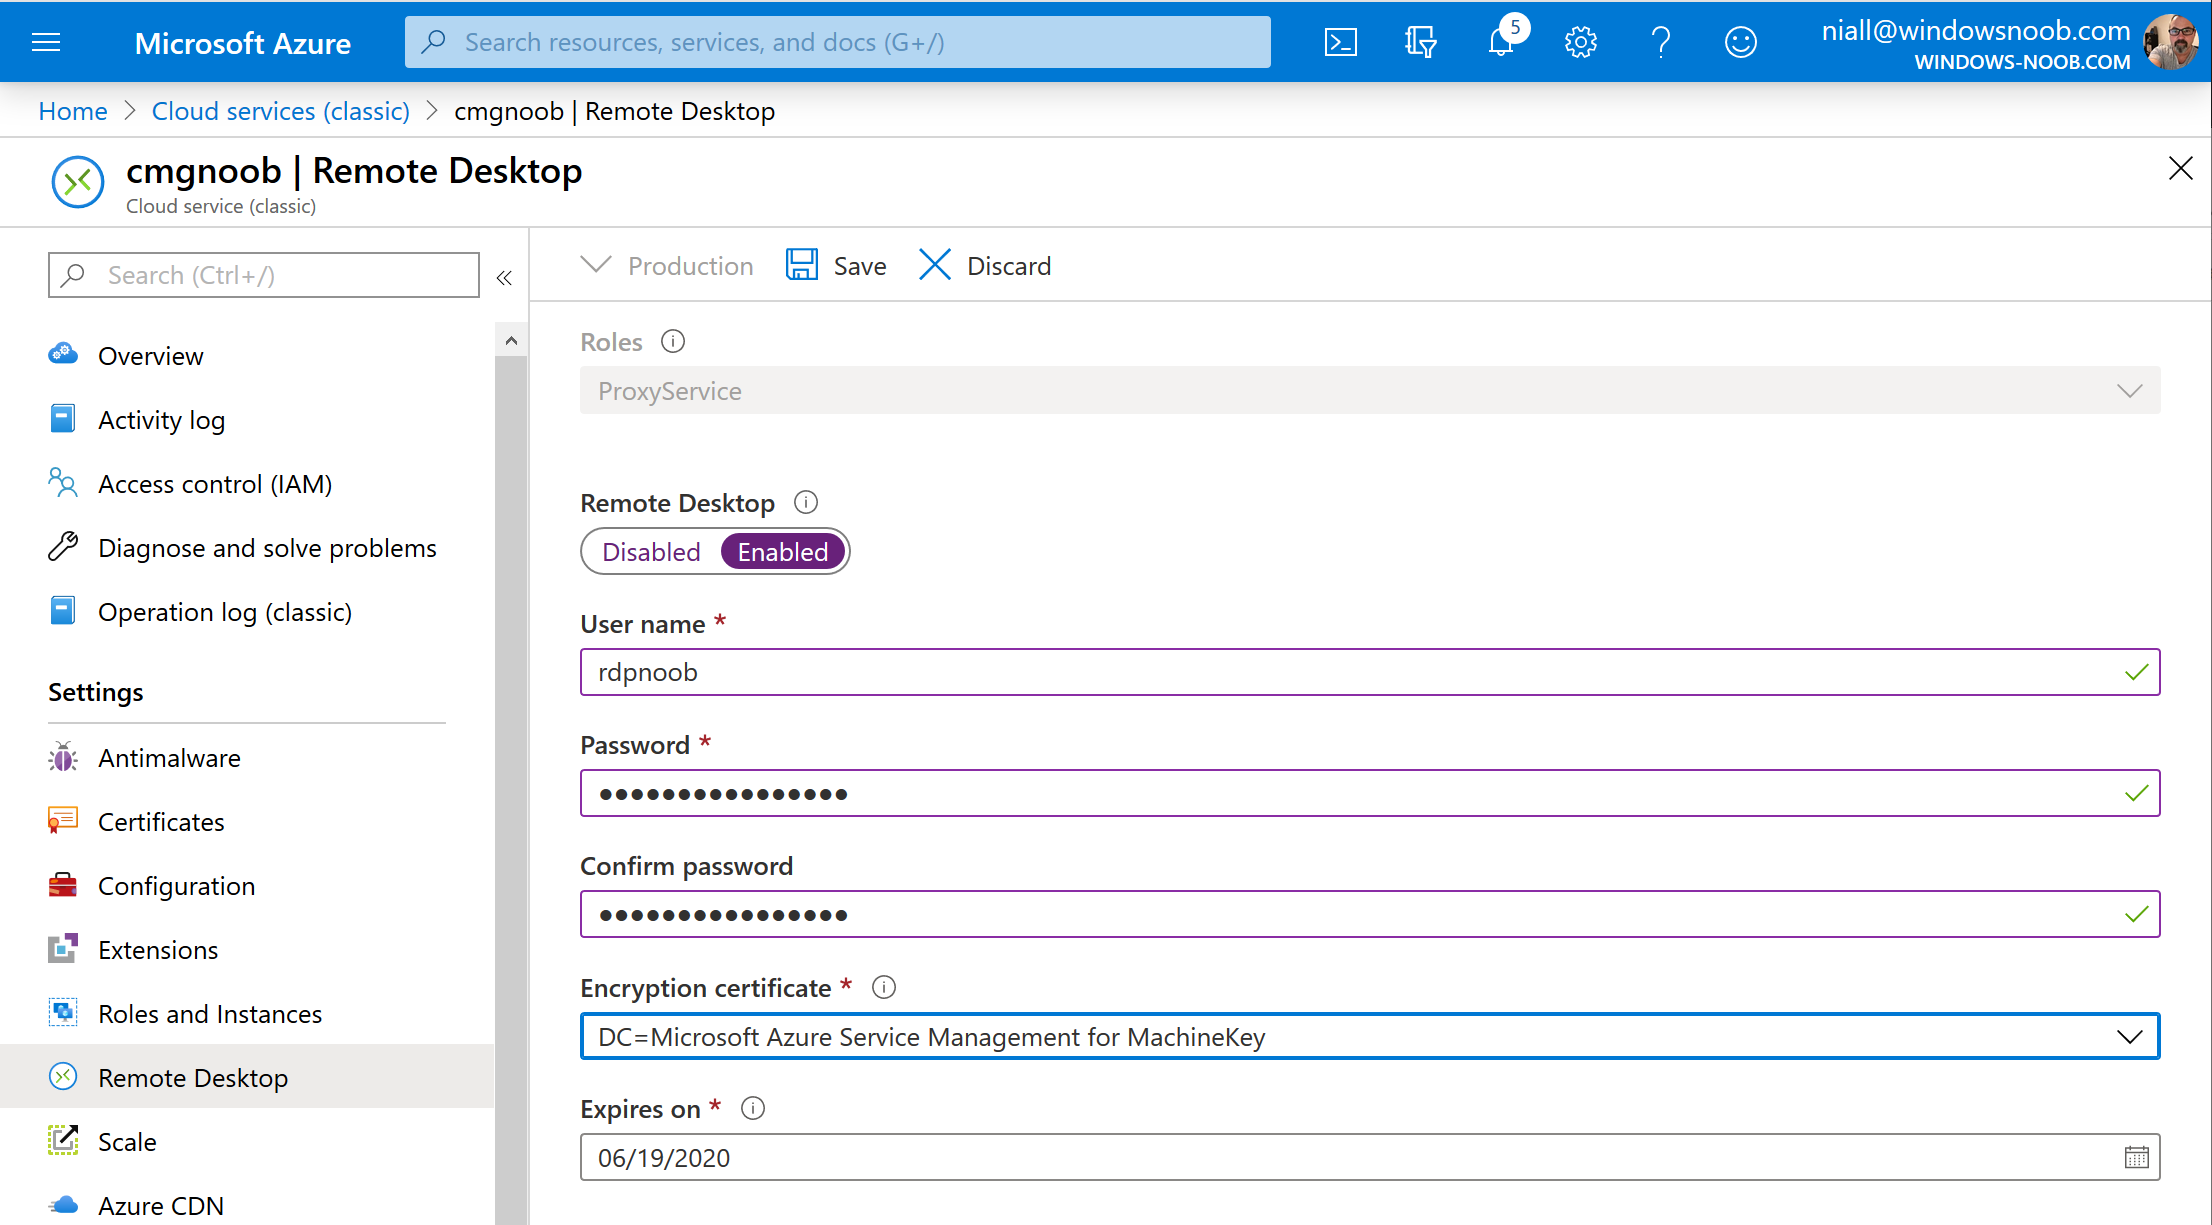Click the Confirm password field
This screenshot has width=2212, height=1225.
[1370, 914]
